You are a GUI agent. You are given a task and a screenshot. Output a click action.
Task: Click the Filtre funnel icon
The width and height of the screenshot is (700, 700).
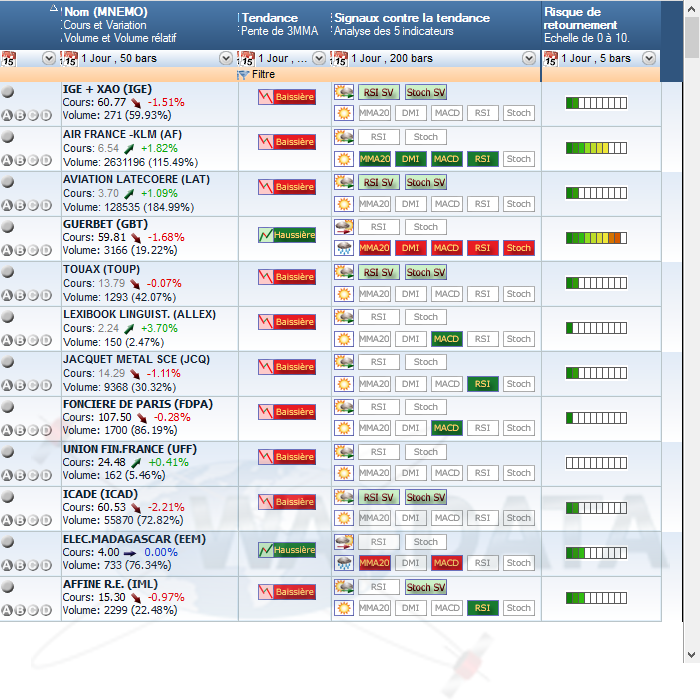pos(243,75)
